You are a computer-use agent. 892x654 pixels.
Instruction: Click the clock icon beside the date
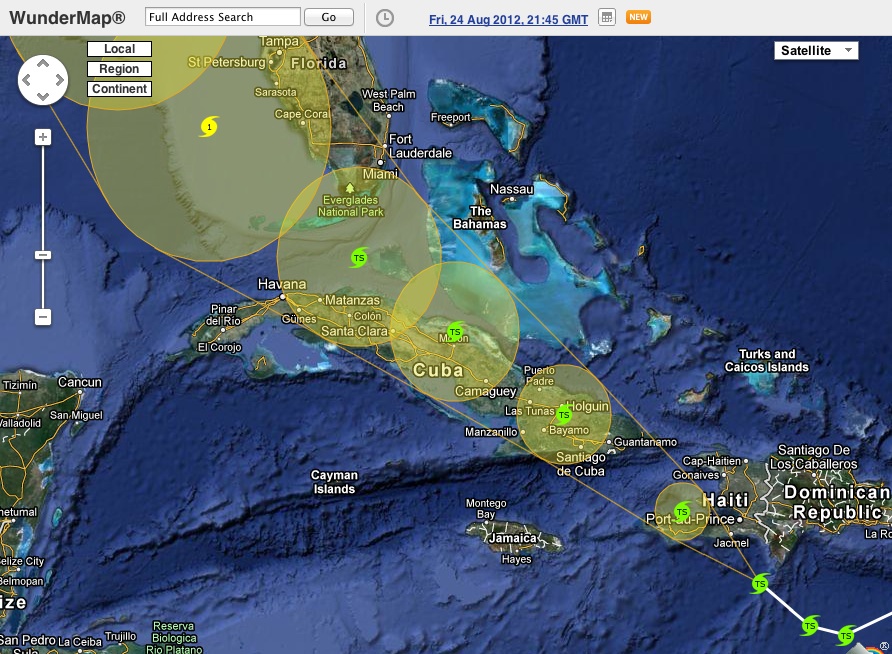click(385, 18)
